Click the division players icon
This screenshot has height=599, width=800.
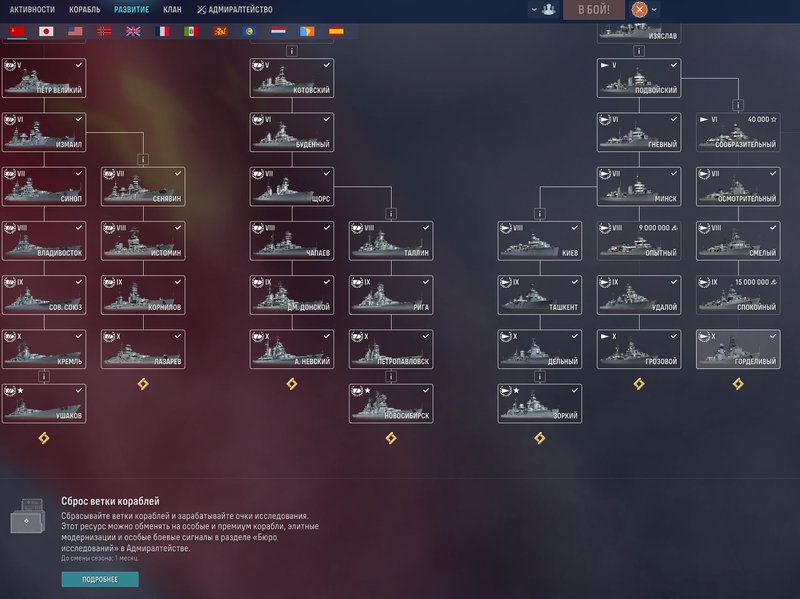coord(548,9)
